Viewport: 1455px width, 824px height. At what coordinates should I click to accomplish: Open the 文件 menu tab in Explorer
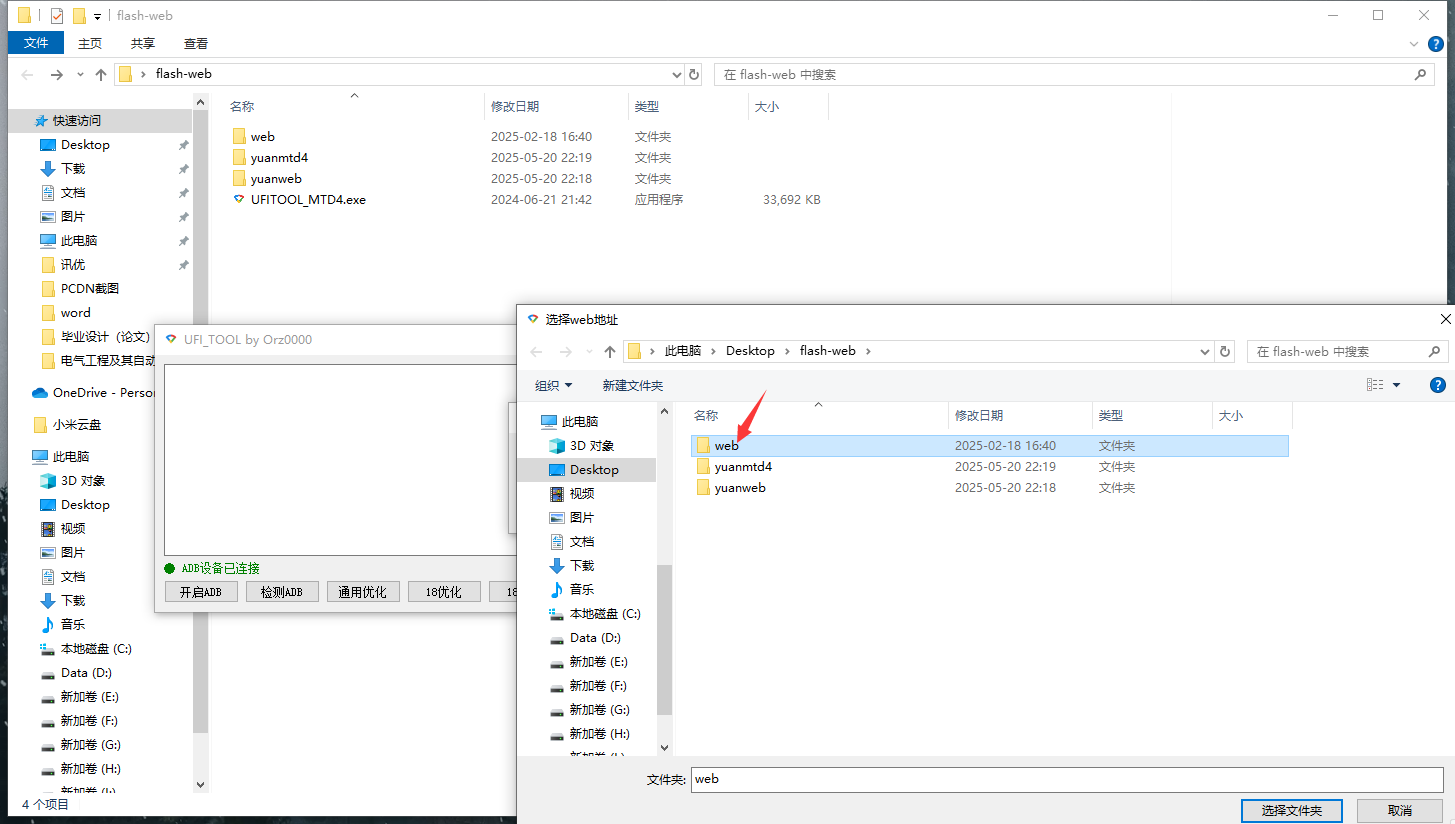click(36, 43)
